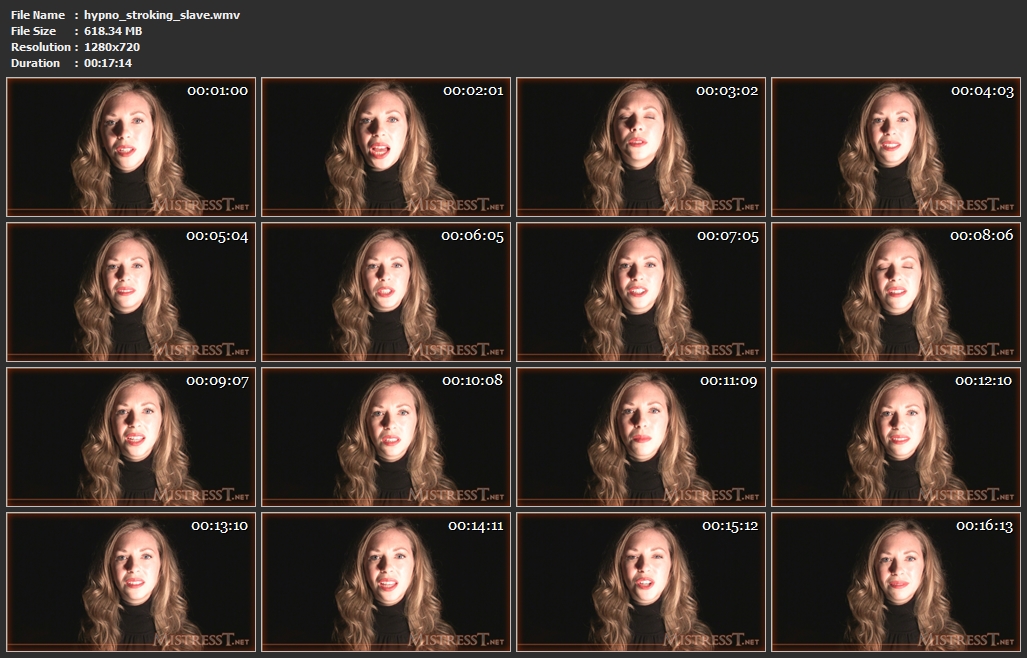Open the frame at 00:07:05

(641, 292)
